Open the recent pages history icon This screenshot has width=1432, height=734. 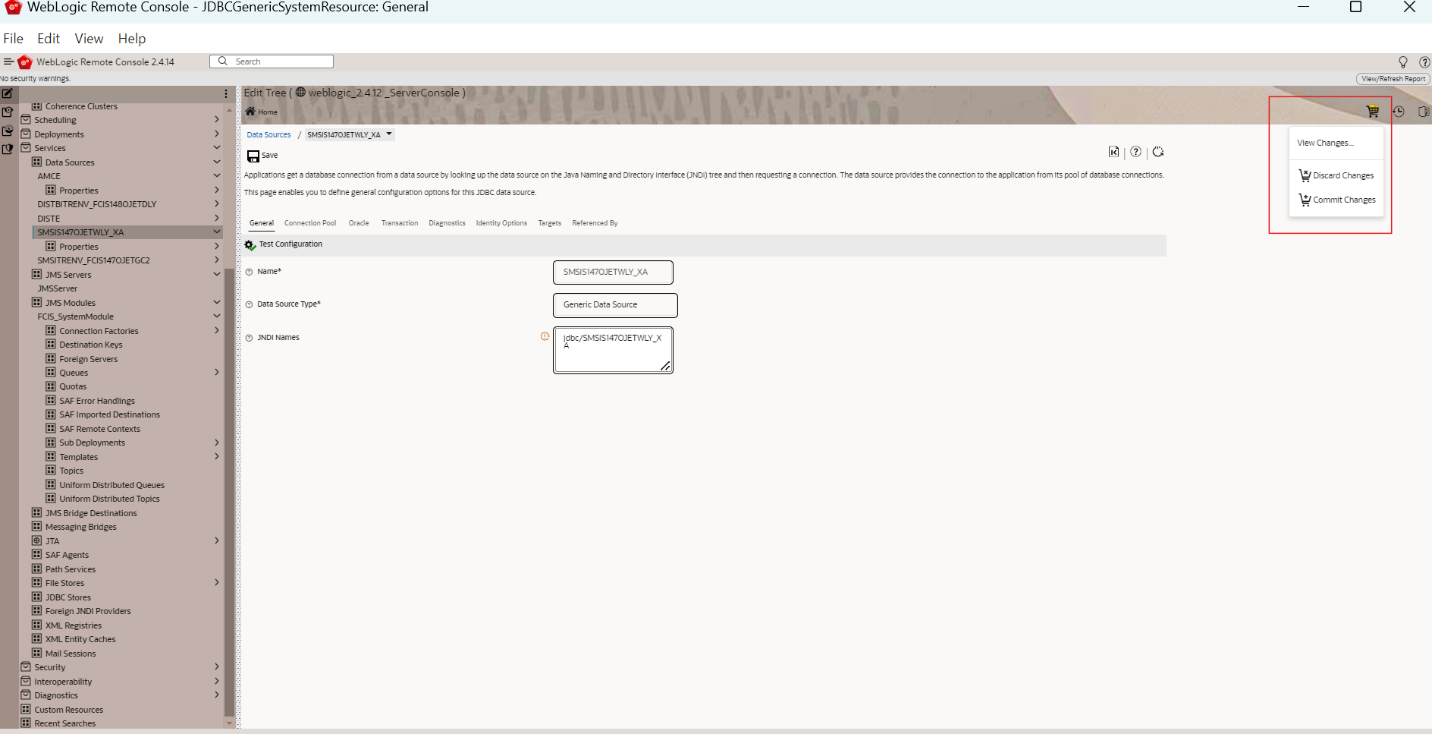pyautogui.click(x=1398, y=112)
